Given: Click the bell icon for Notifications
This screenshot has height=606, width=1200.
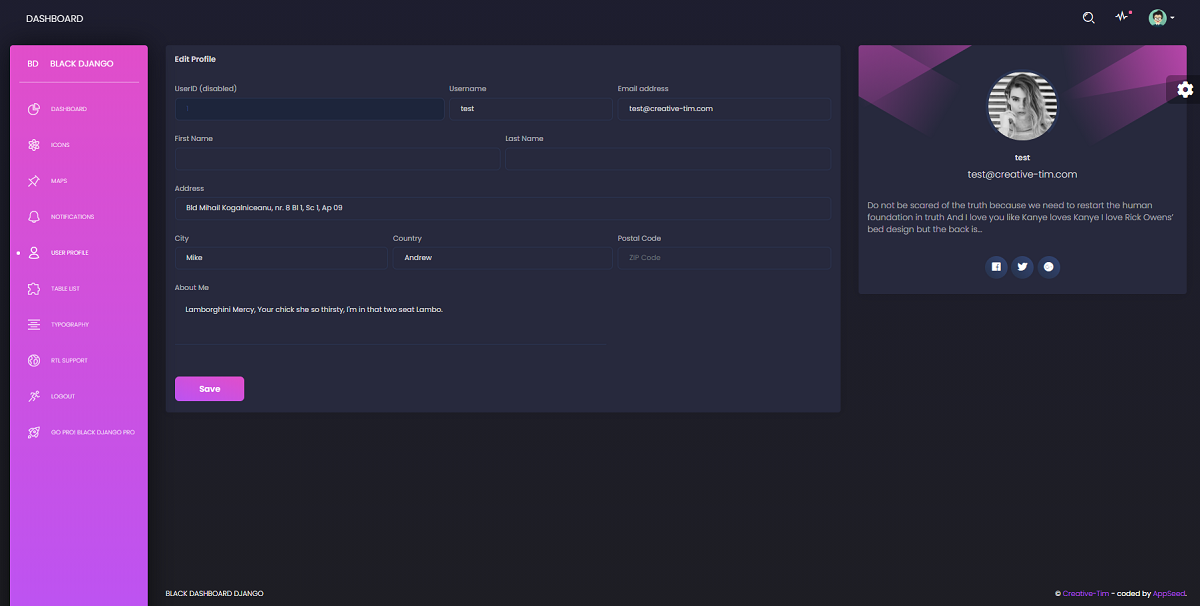Looking at the screenshot, I should [34, 217].
